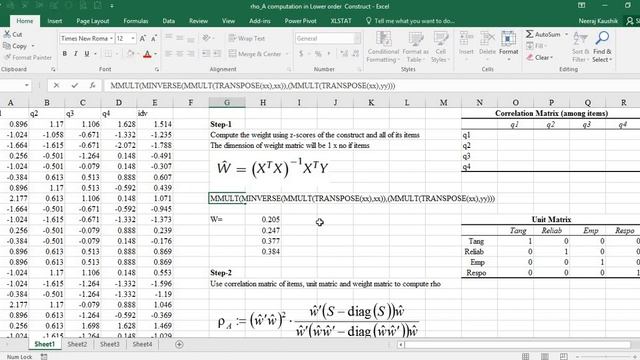
Task: Open the Sort & Filter menu
Action: pyautogui.click(x=580, y=47)
